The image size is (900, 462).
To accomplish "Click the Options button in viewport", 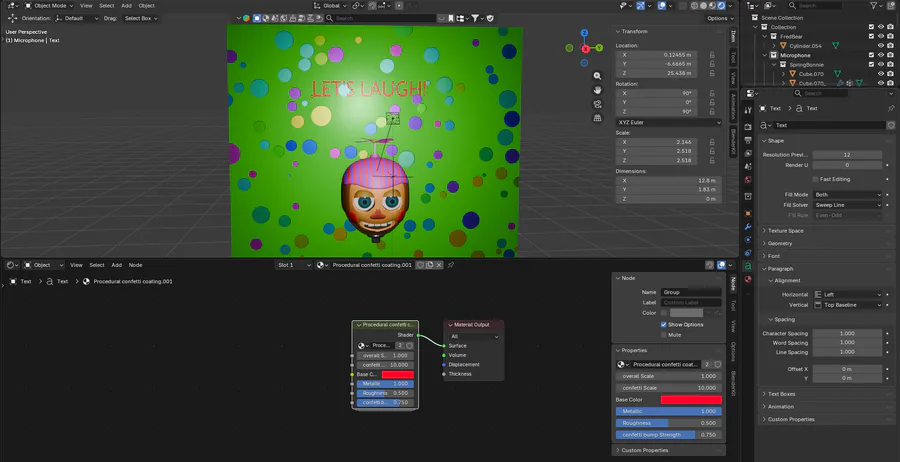I will [x=721, y=18].
